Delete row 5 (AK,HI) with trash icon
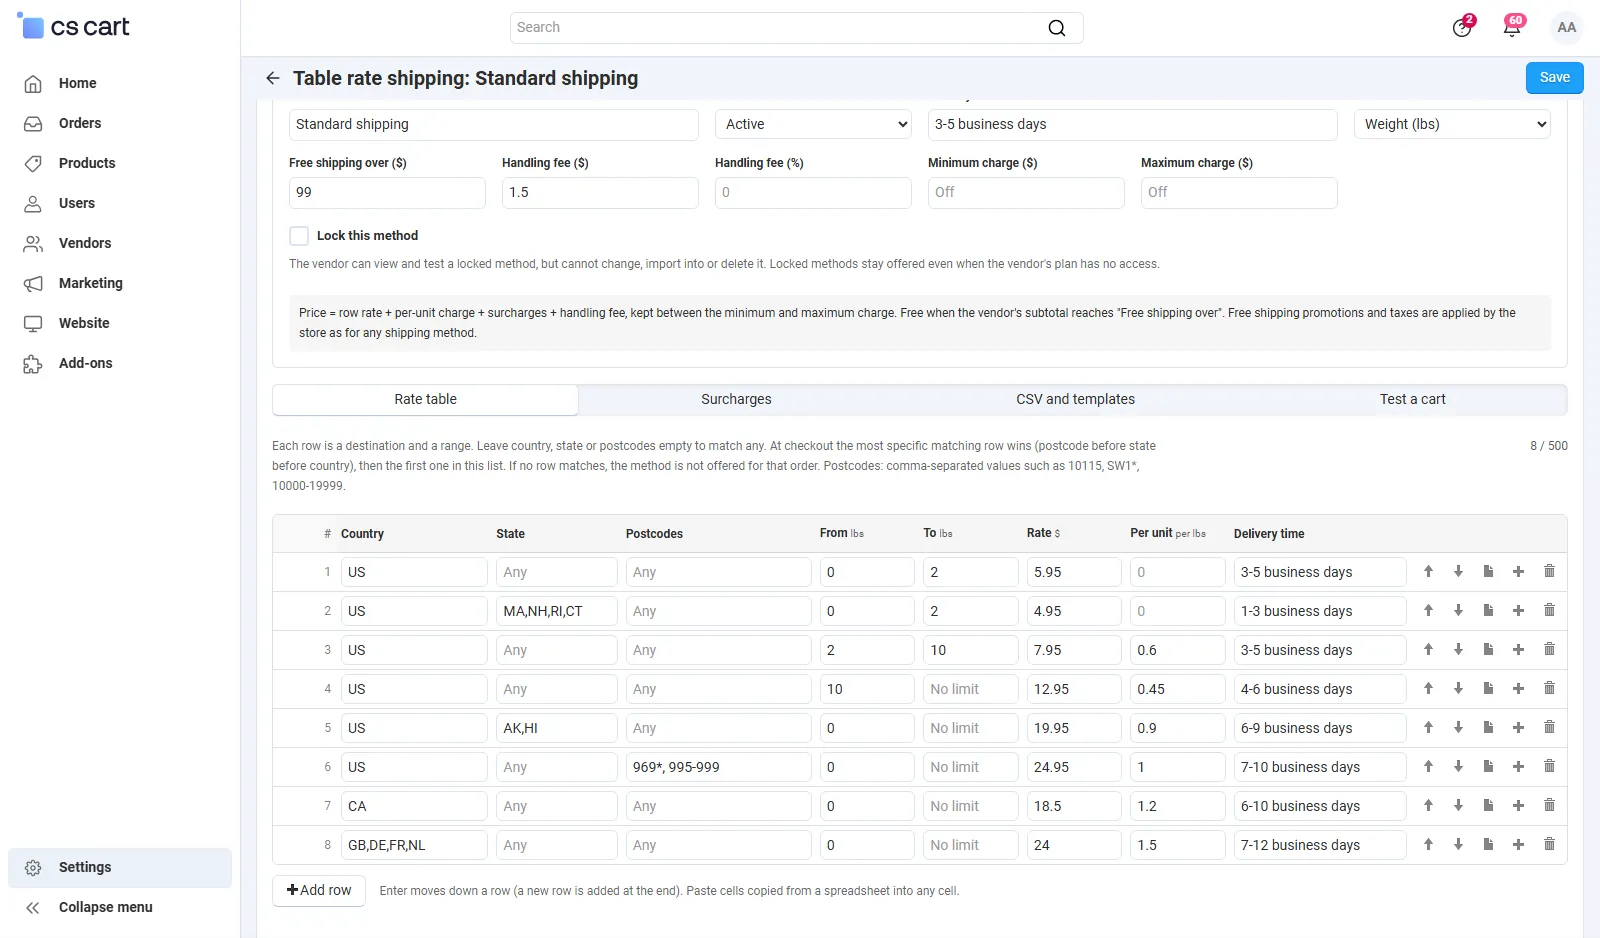The height and width of the screenshot is (938, 1600). click(1549, 728)
